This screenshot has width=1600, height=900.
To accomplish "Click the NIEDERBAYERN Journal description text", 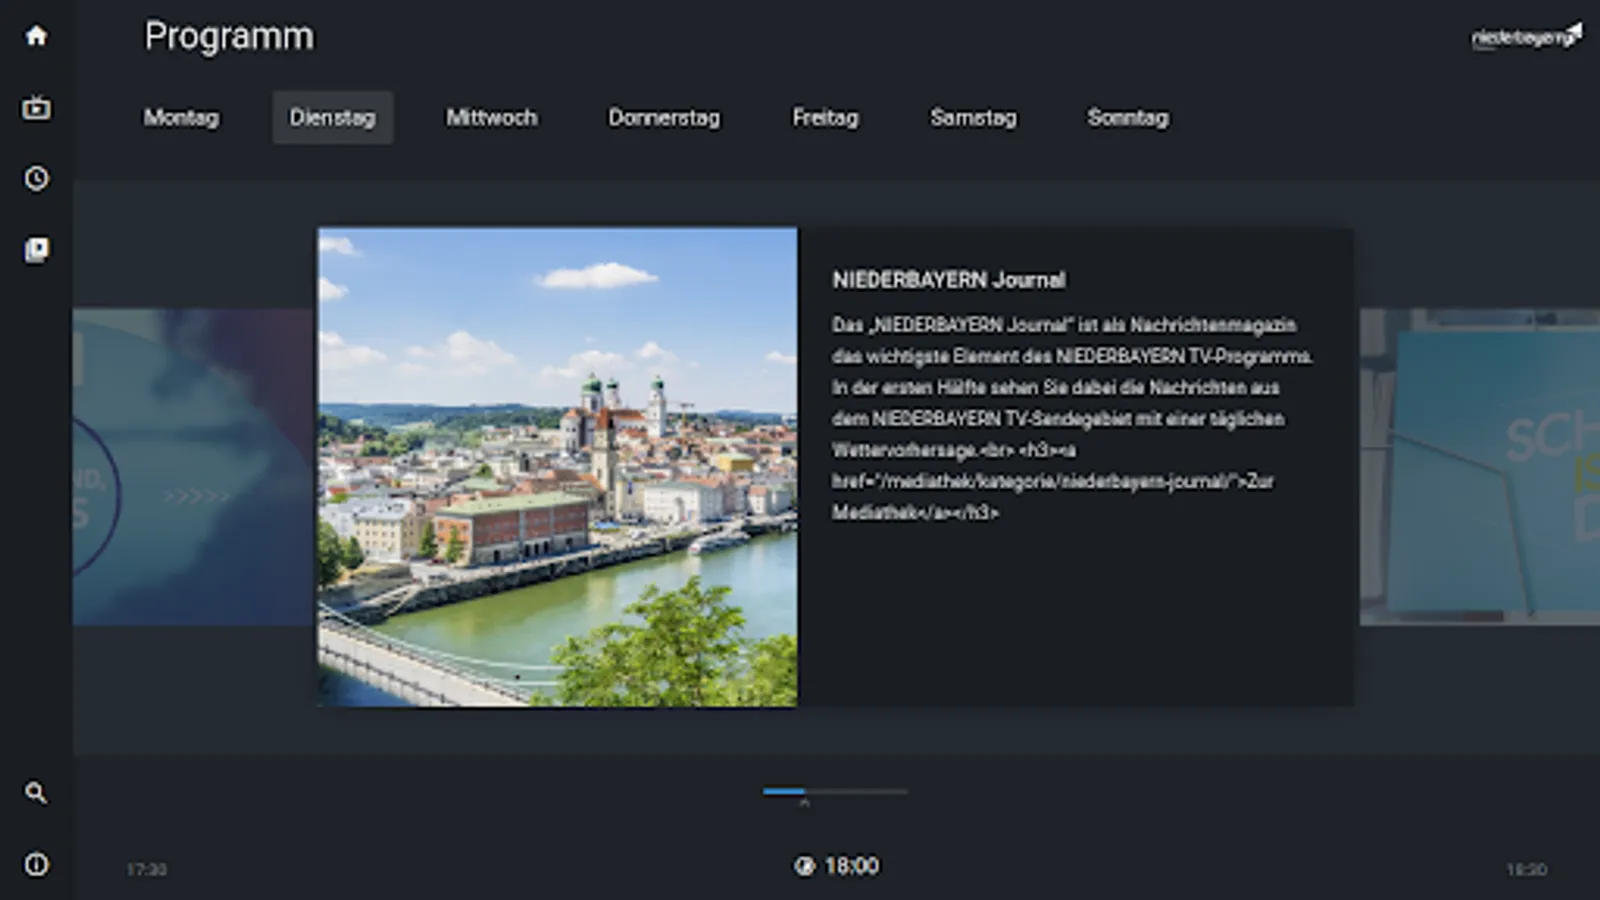I will click(x=1072, y=418).
